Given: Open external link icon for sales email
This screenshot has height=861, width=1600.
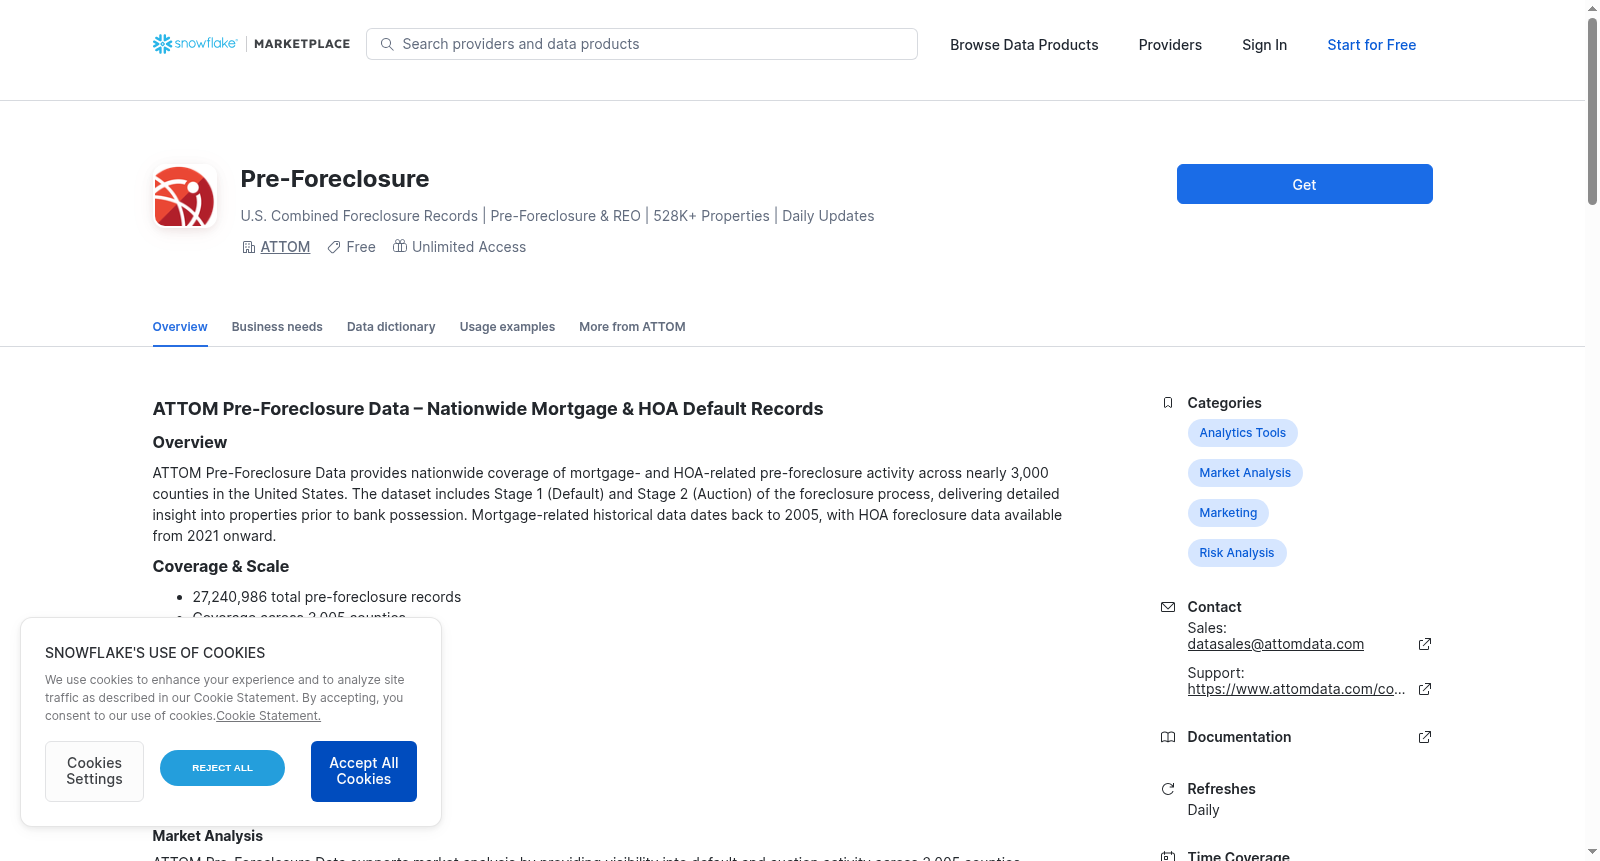Looking at the screenshot, I should click(1425, 644).
